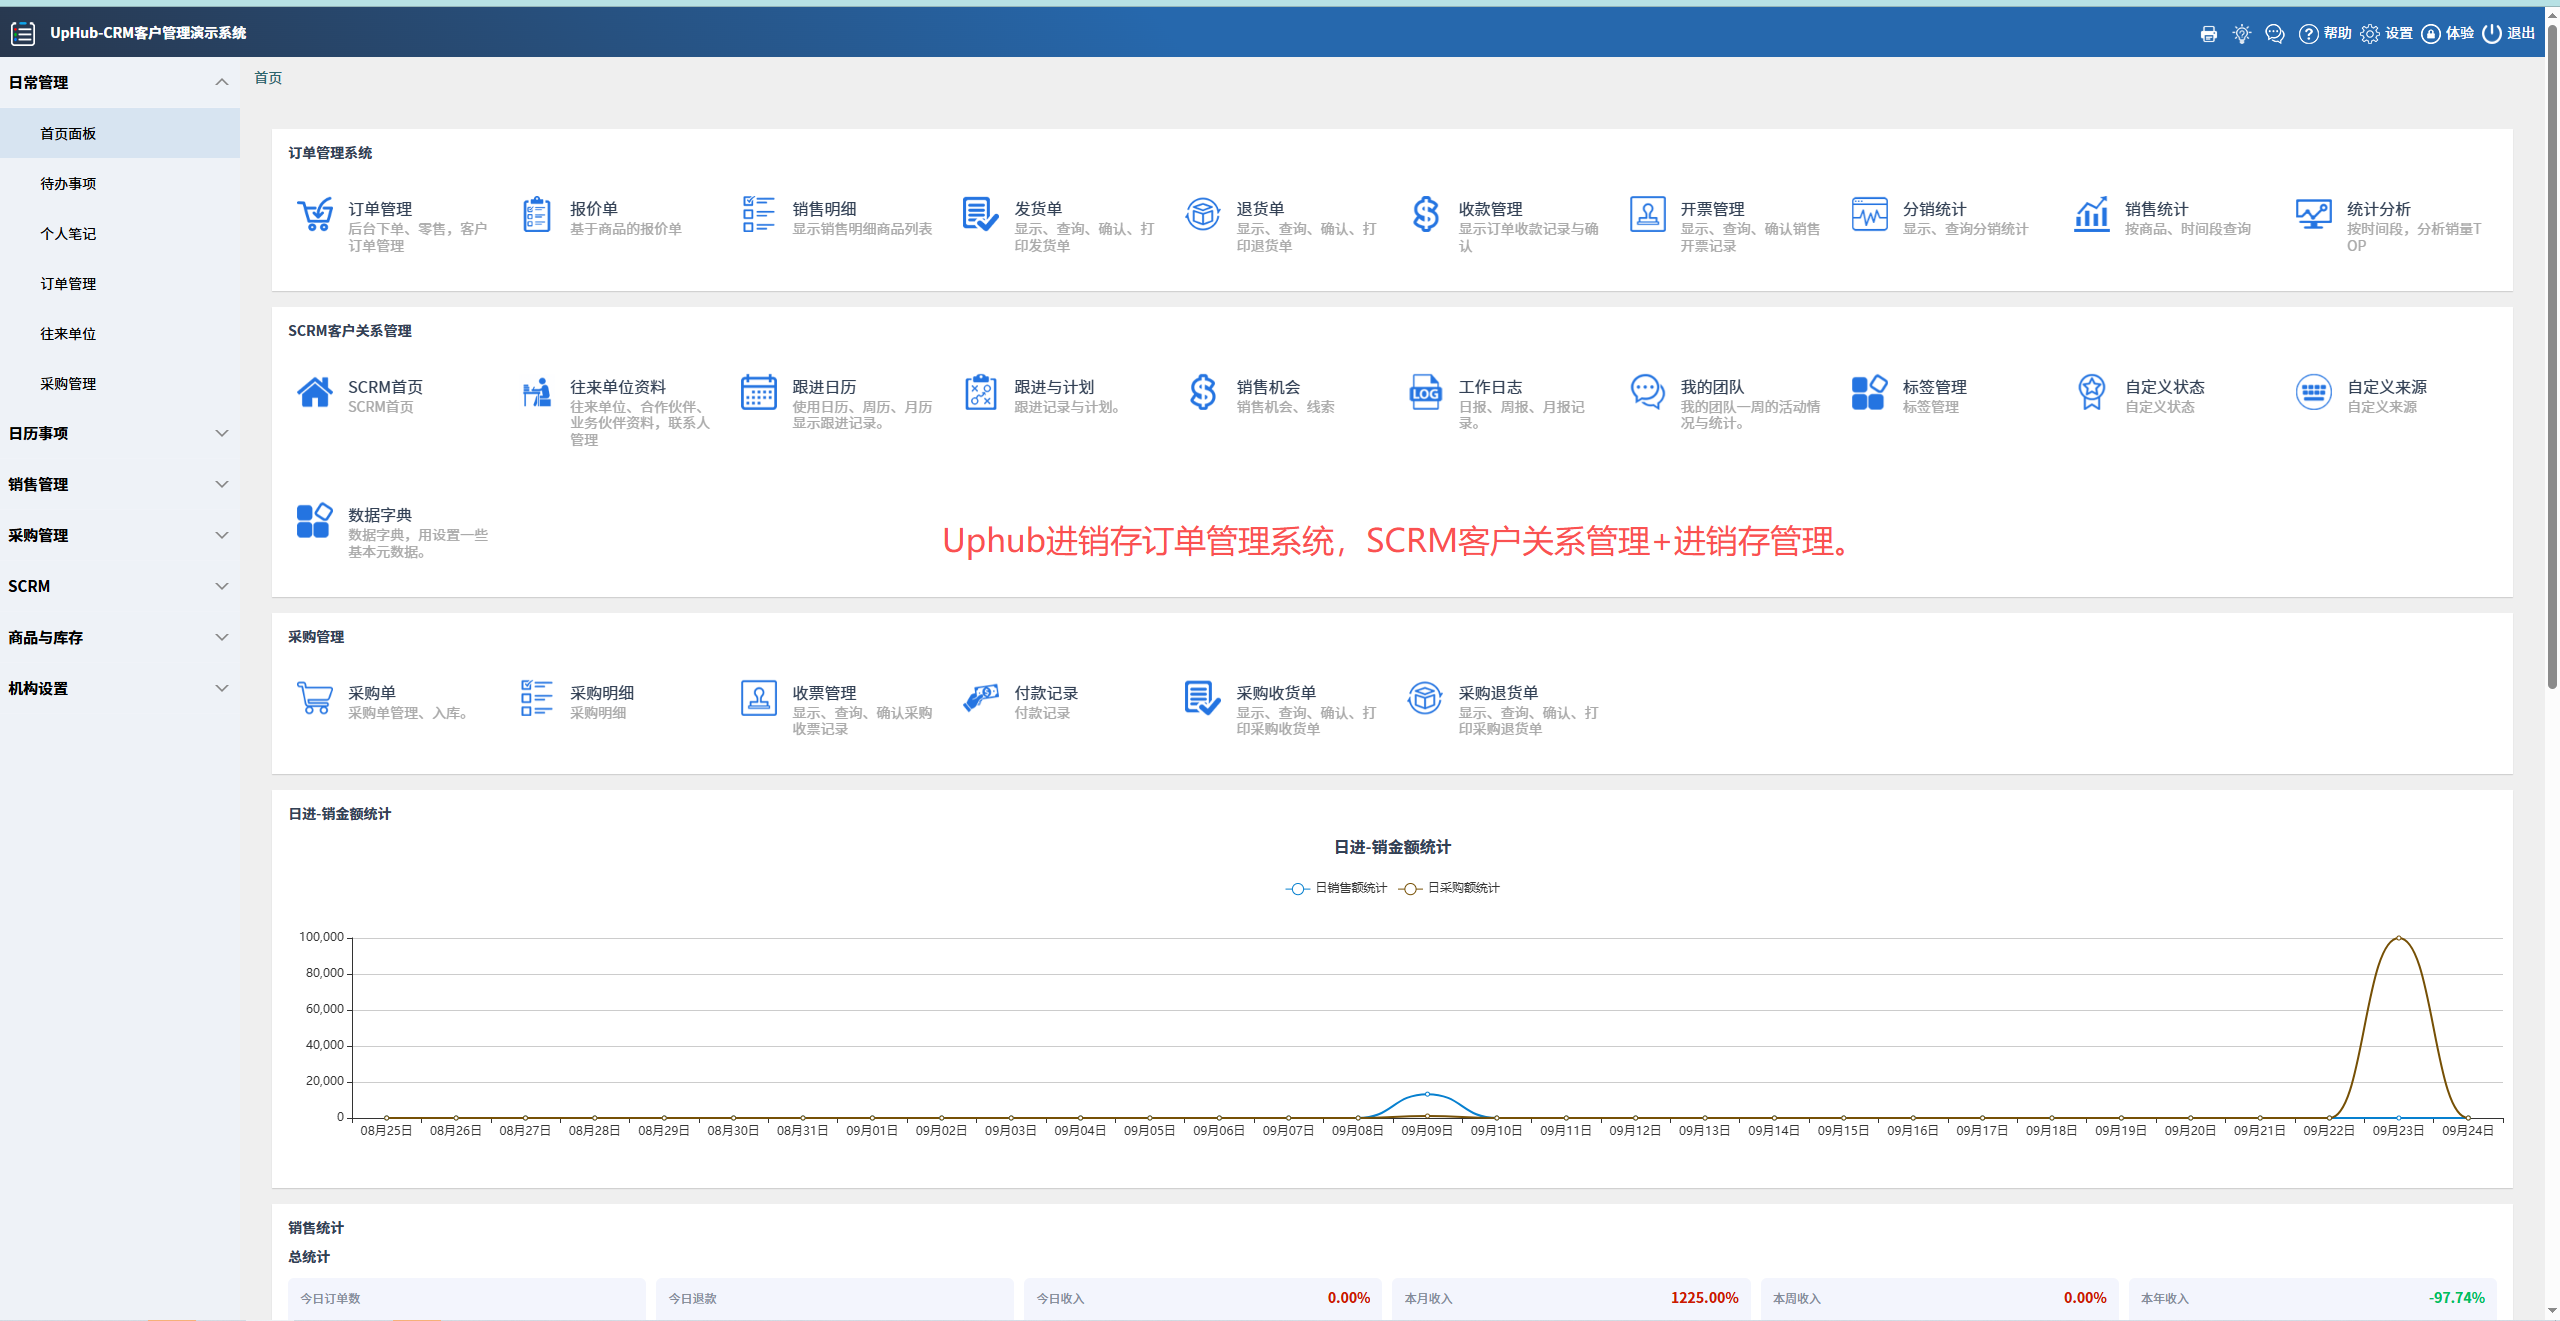Click the 今日退款 statistic card

tap(835, 1298)
